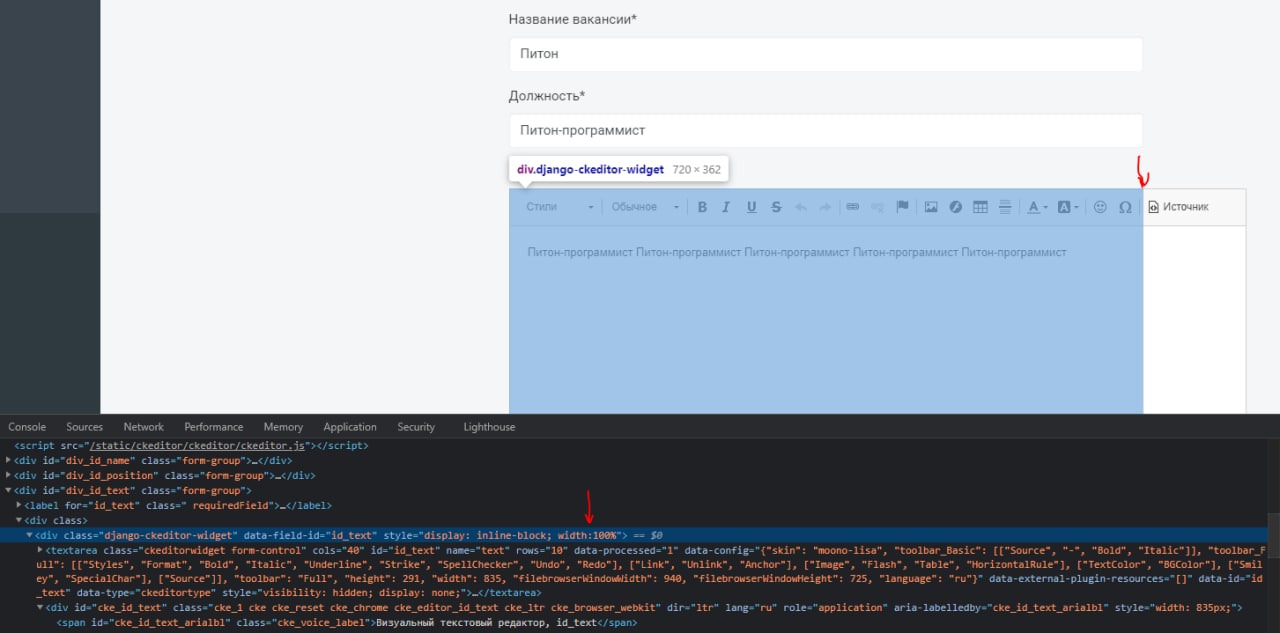This screenshot has height=633, width=1280.
Task: Open the Performance tab in DevTools
Action: click(214, 427)
